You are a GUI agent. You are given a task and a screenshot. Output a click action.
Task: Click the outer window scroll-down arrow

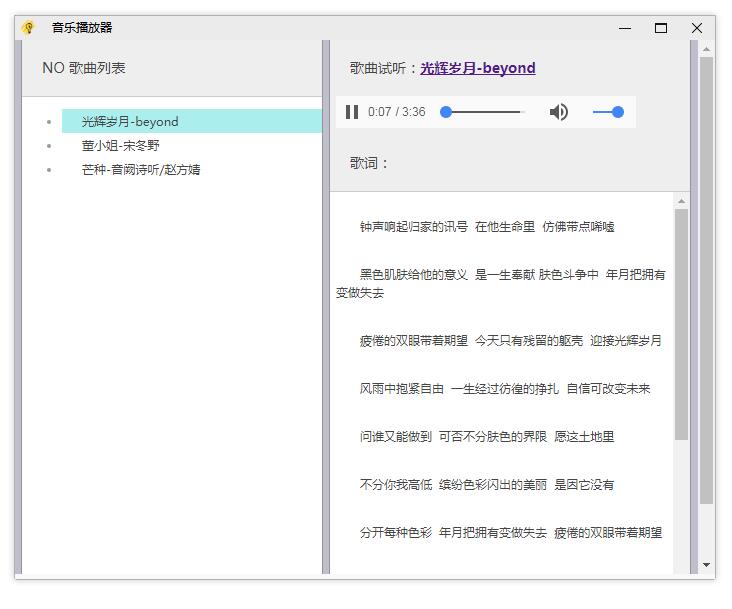click(x=706, y=565)
